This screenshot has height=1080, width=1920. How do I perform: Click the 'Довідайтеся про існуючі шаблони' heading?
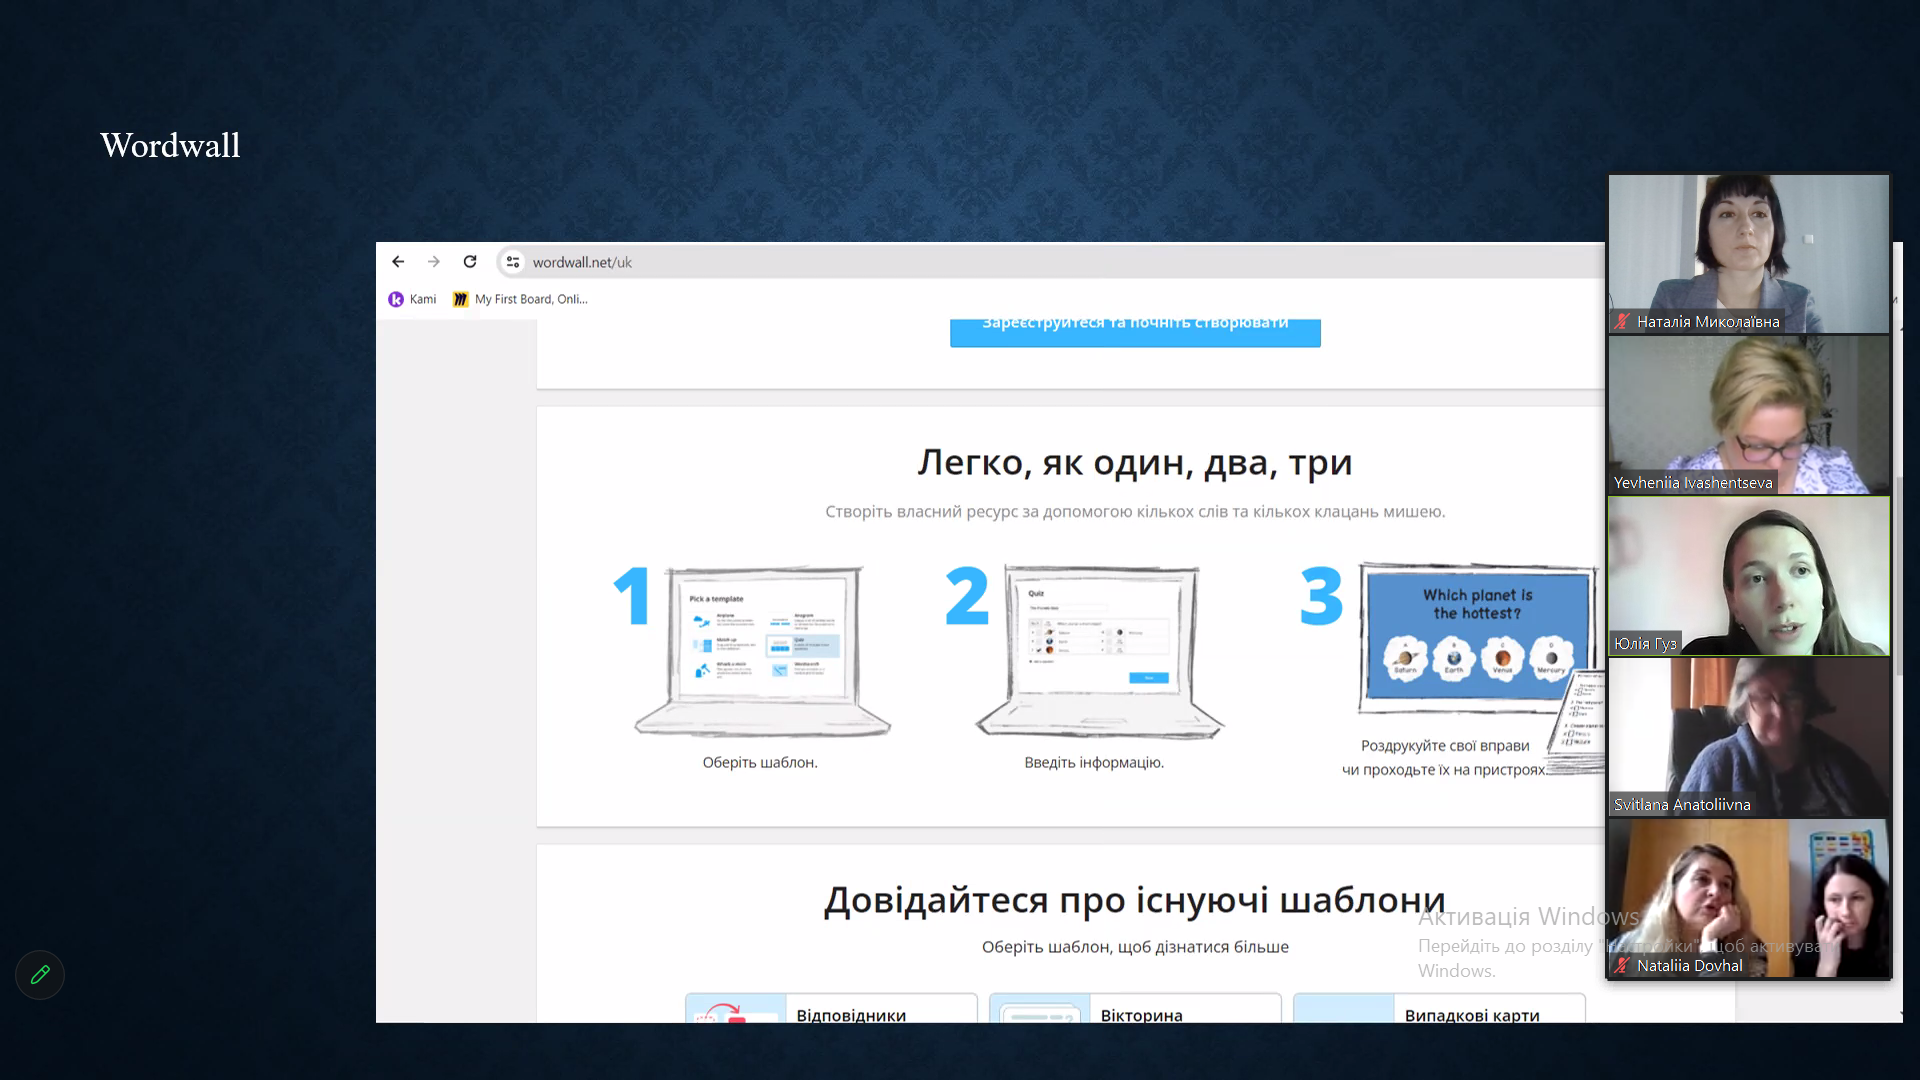point(1135,900)
